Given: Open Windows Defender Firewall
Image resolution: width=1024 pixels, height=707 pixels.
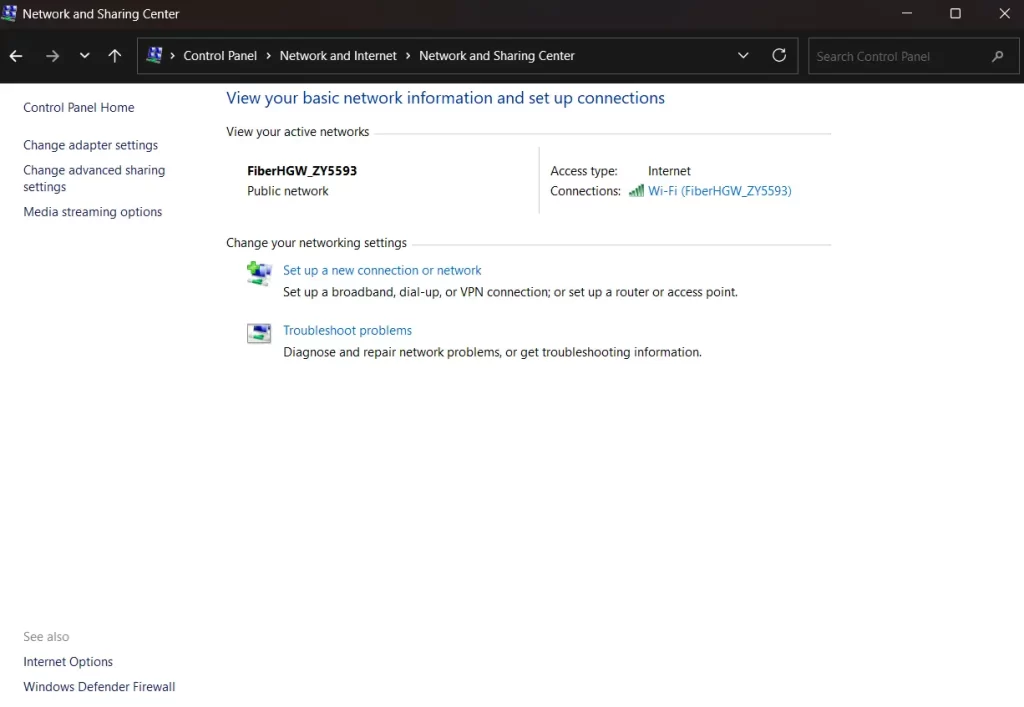Looking at the screenshot, I should coord(99,686).
